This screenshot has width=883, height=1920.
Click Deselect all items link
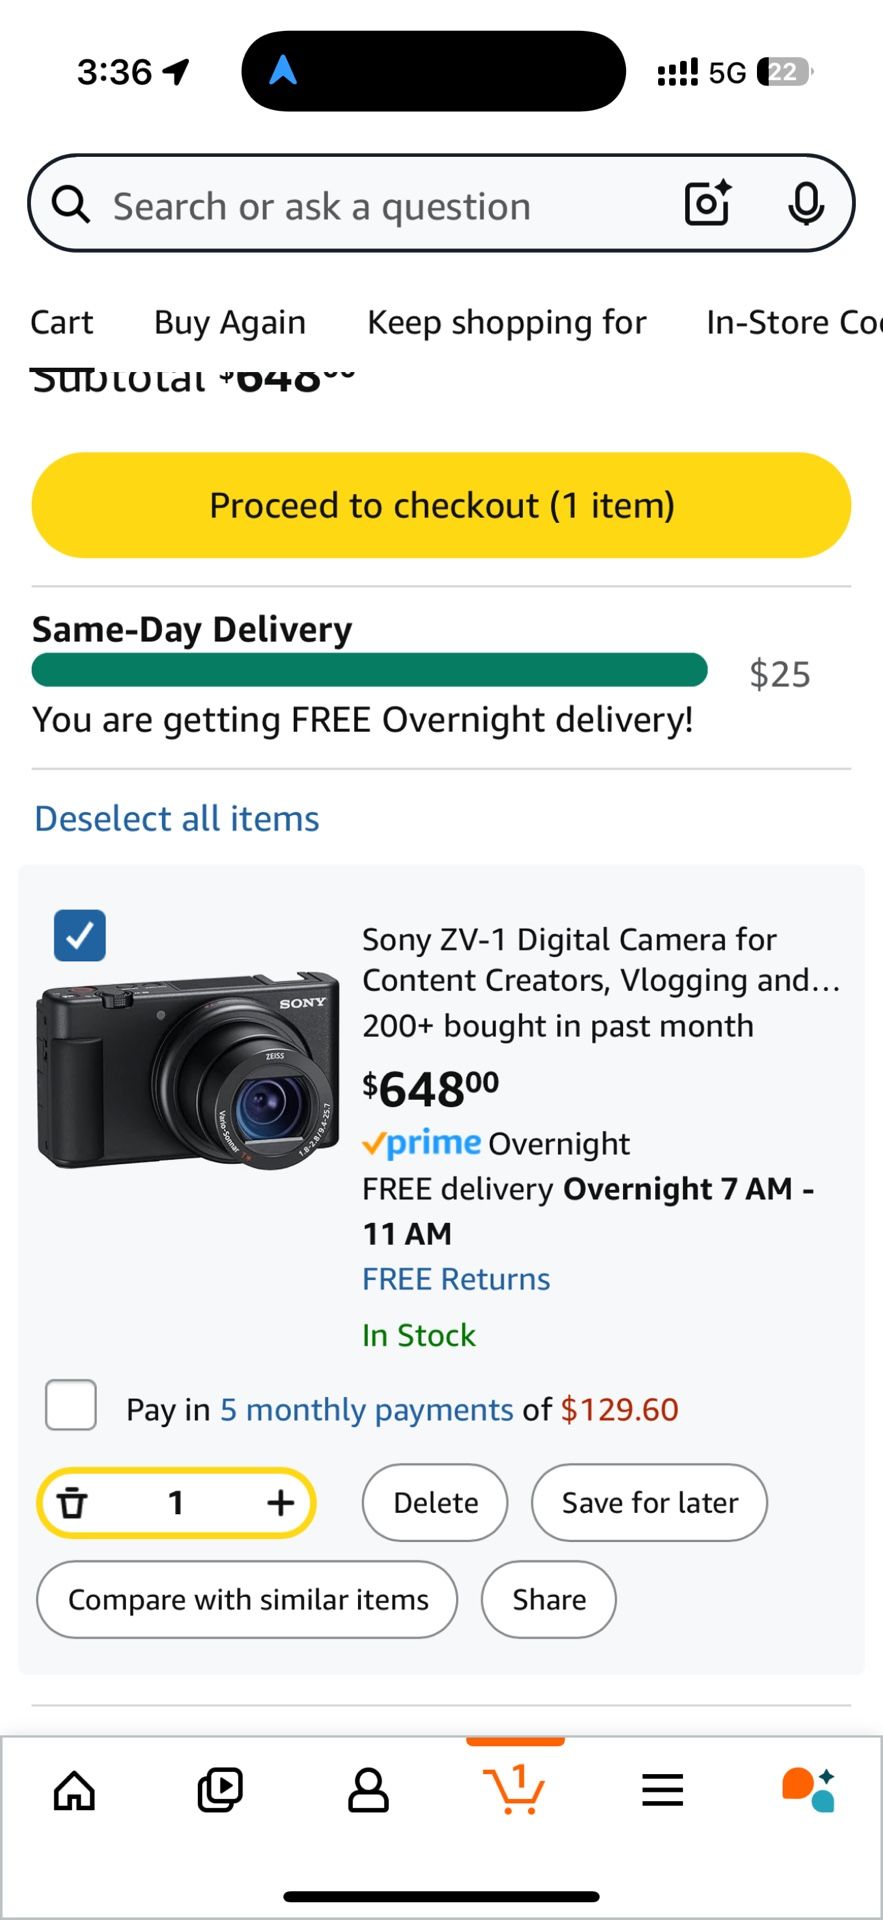[177, 819]
